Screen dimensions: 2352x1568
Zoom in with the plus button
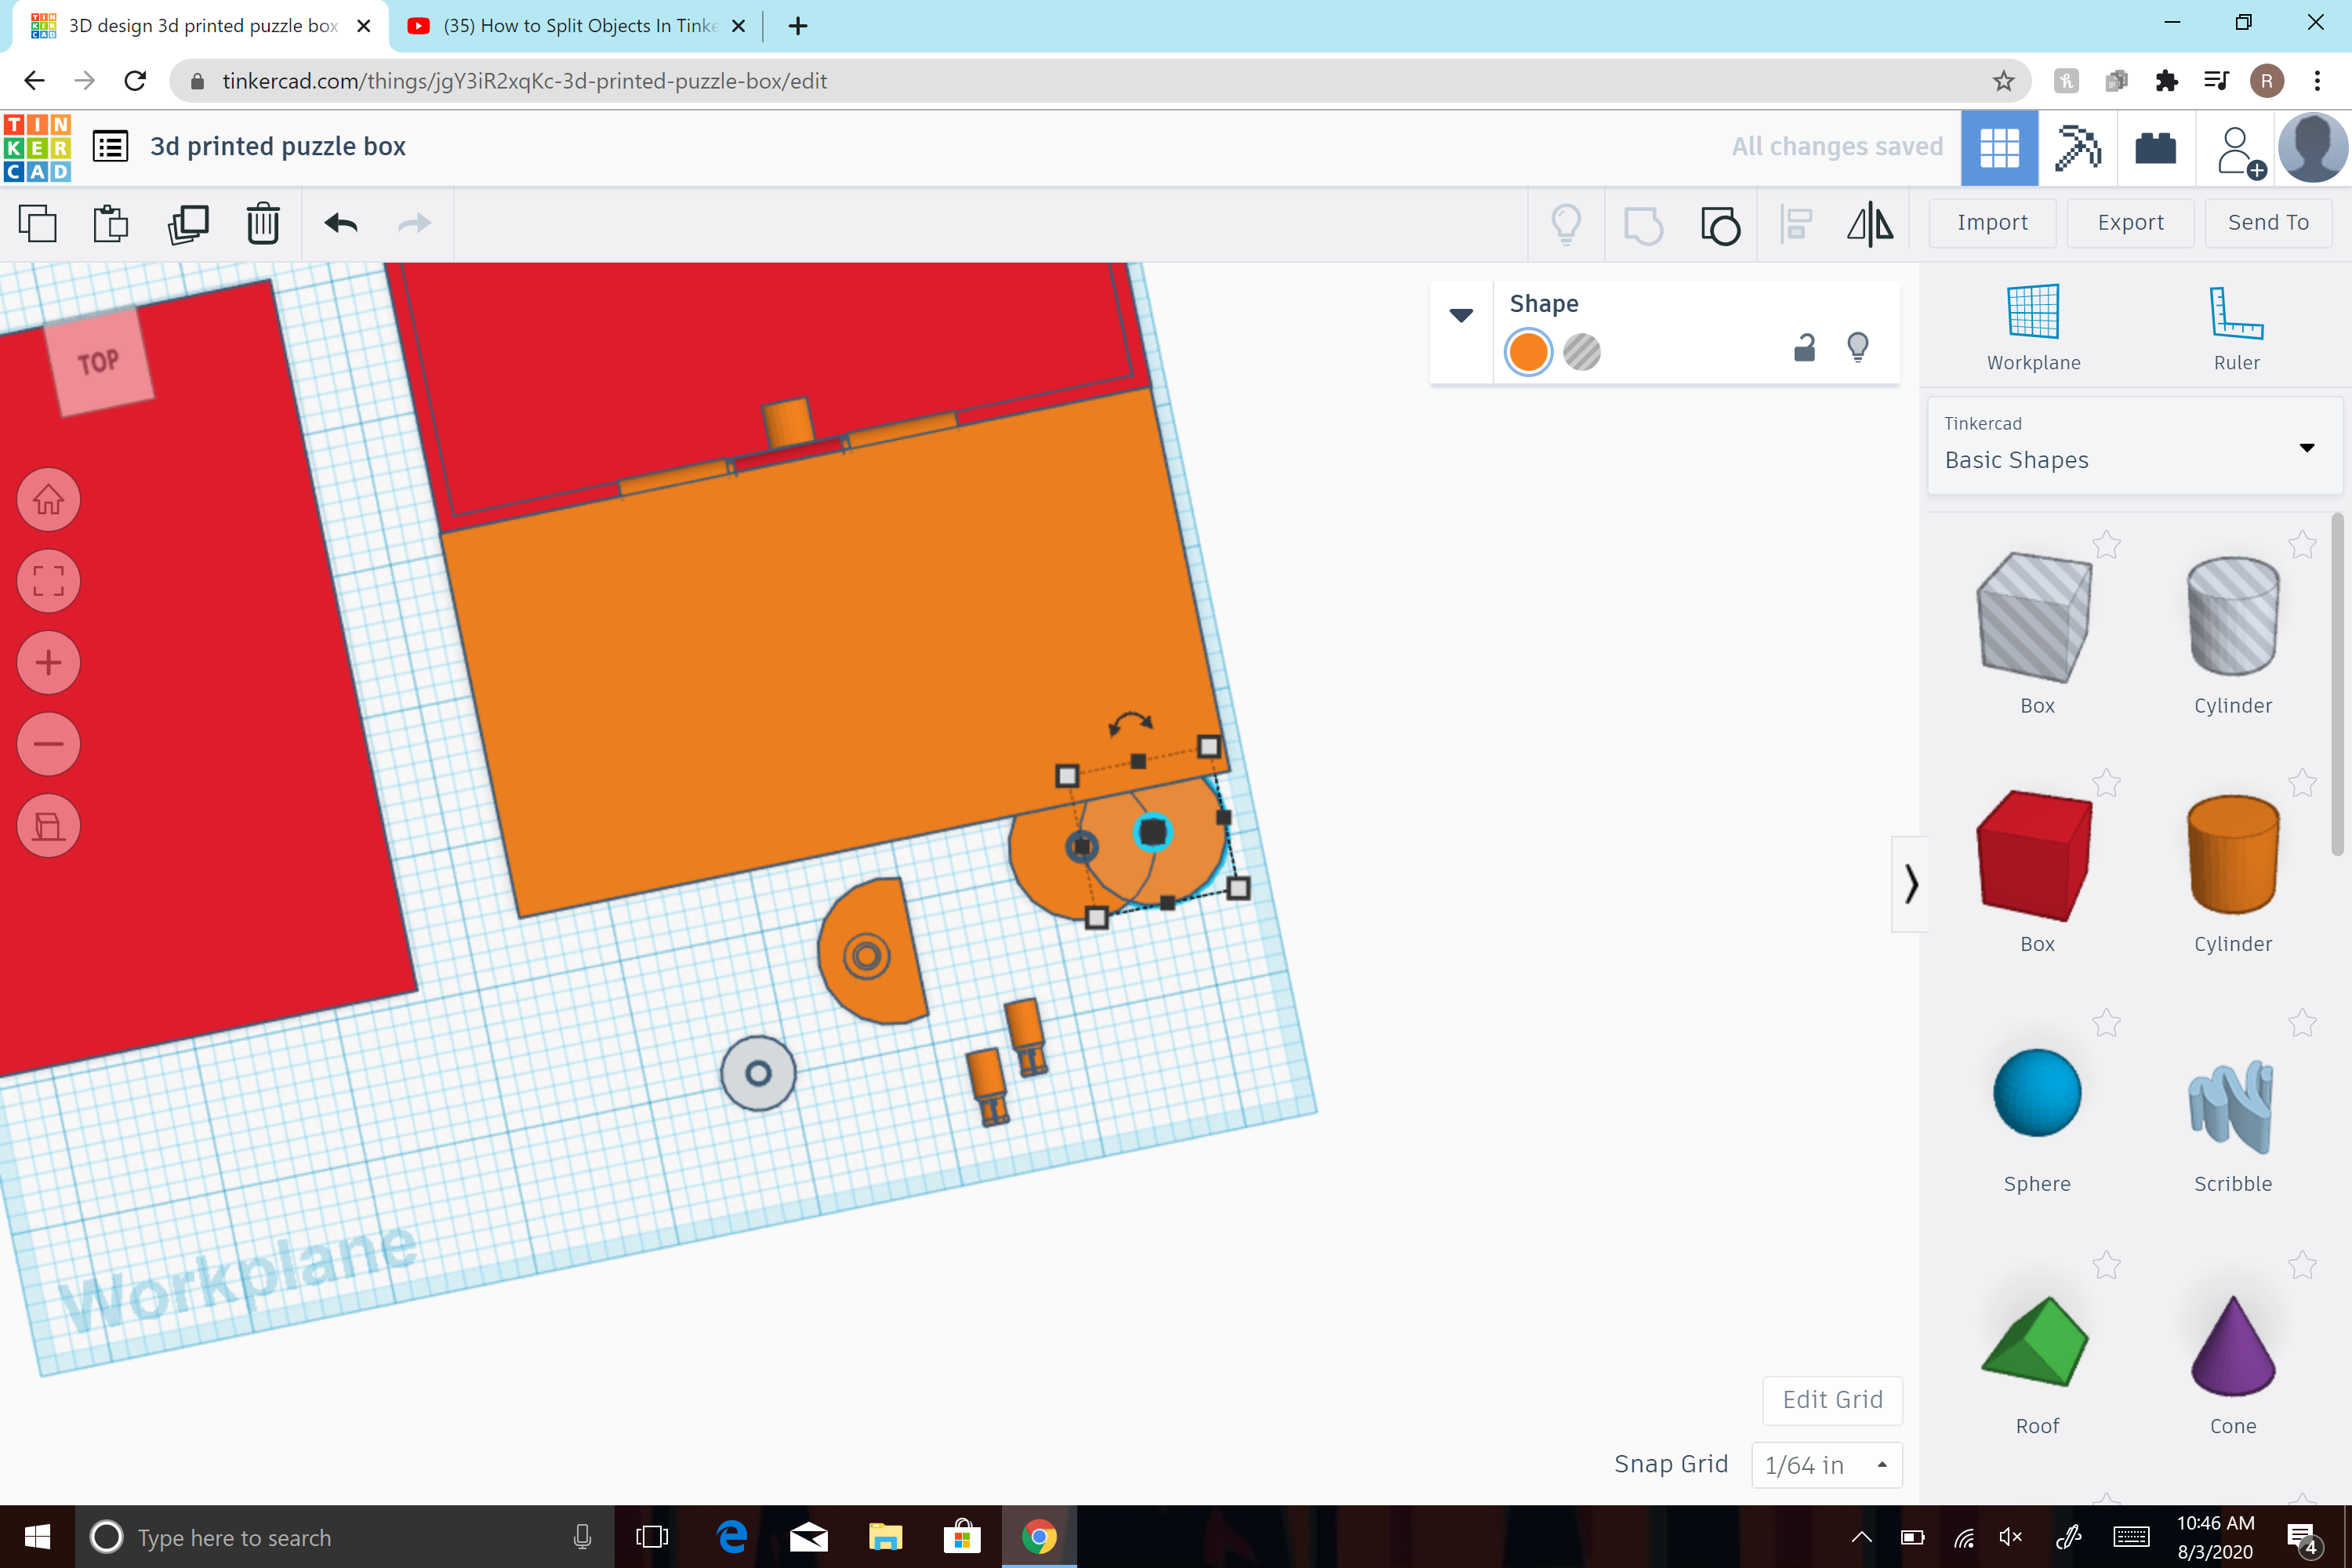click(x=48, y=662)
